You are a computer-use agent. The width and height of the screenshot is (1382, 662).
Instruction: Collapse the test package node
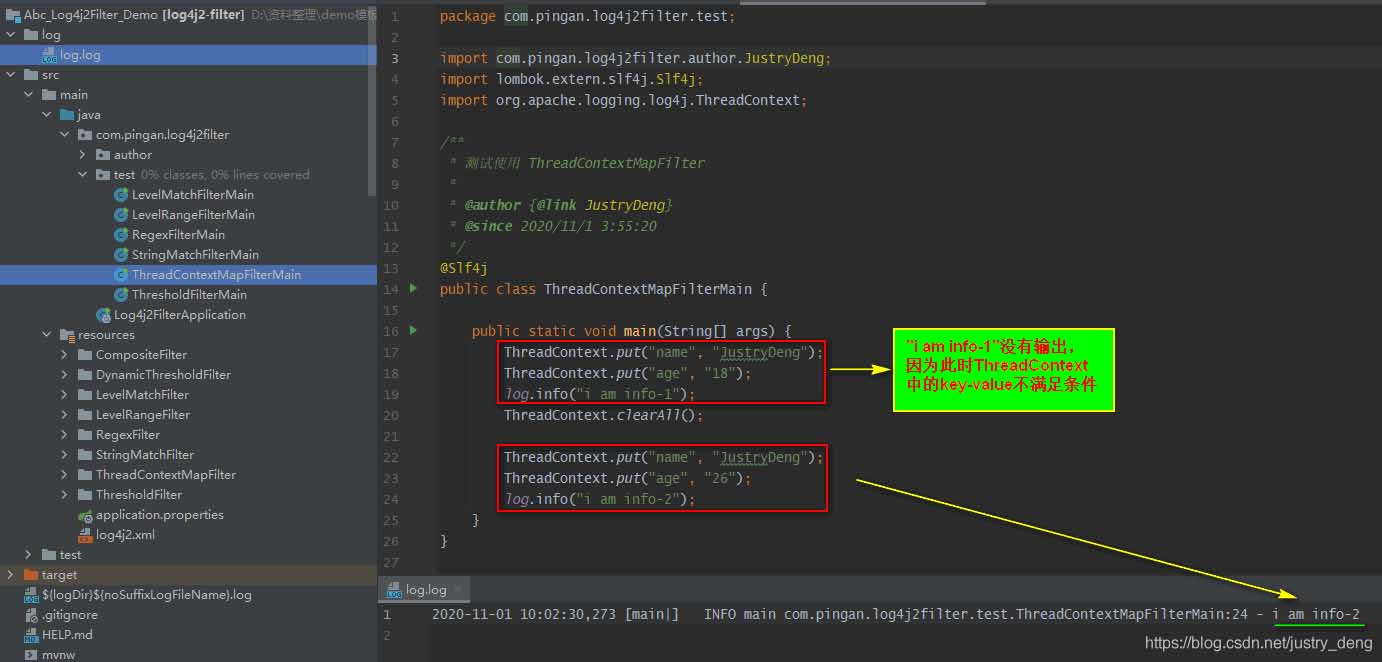pos(82,175)
